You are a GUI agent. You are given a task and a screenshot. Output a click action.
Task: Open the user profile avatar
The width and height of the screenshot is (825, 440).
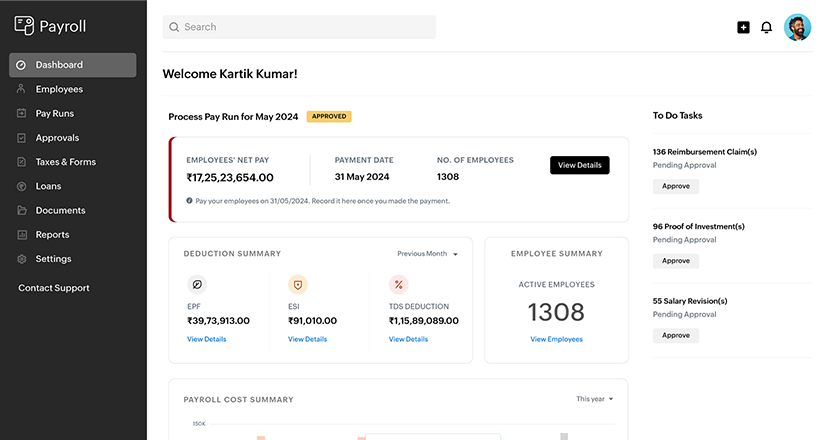coord(797,27)
